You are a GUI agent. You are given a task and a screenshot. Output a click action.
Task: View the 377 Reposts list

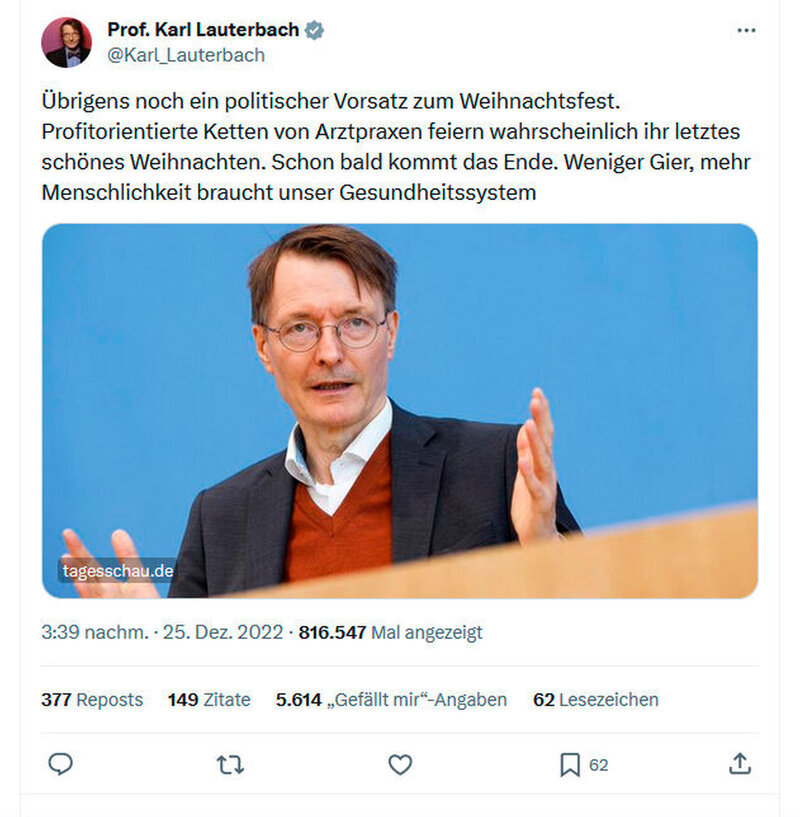[92, 699]
